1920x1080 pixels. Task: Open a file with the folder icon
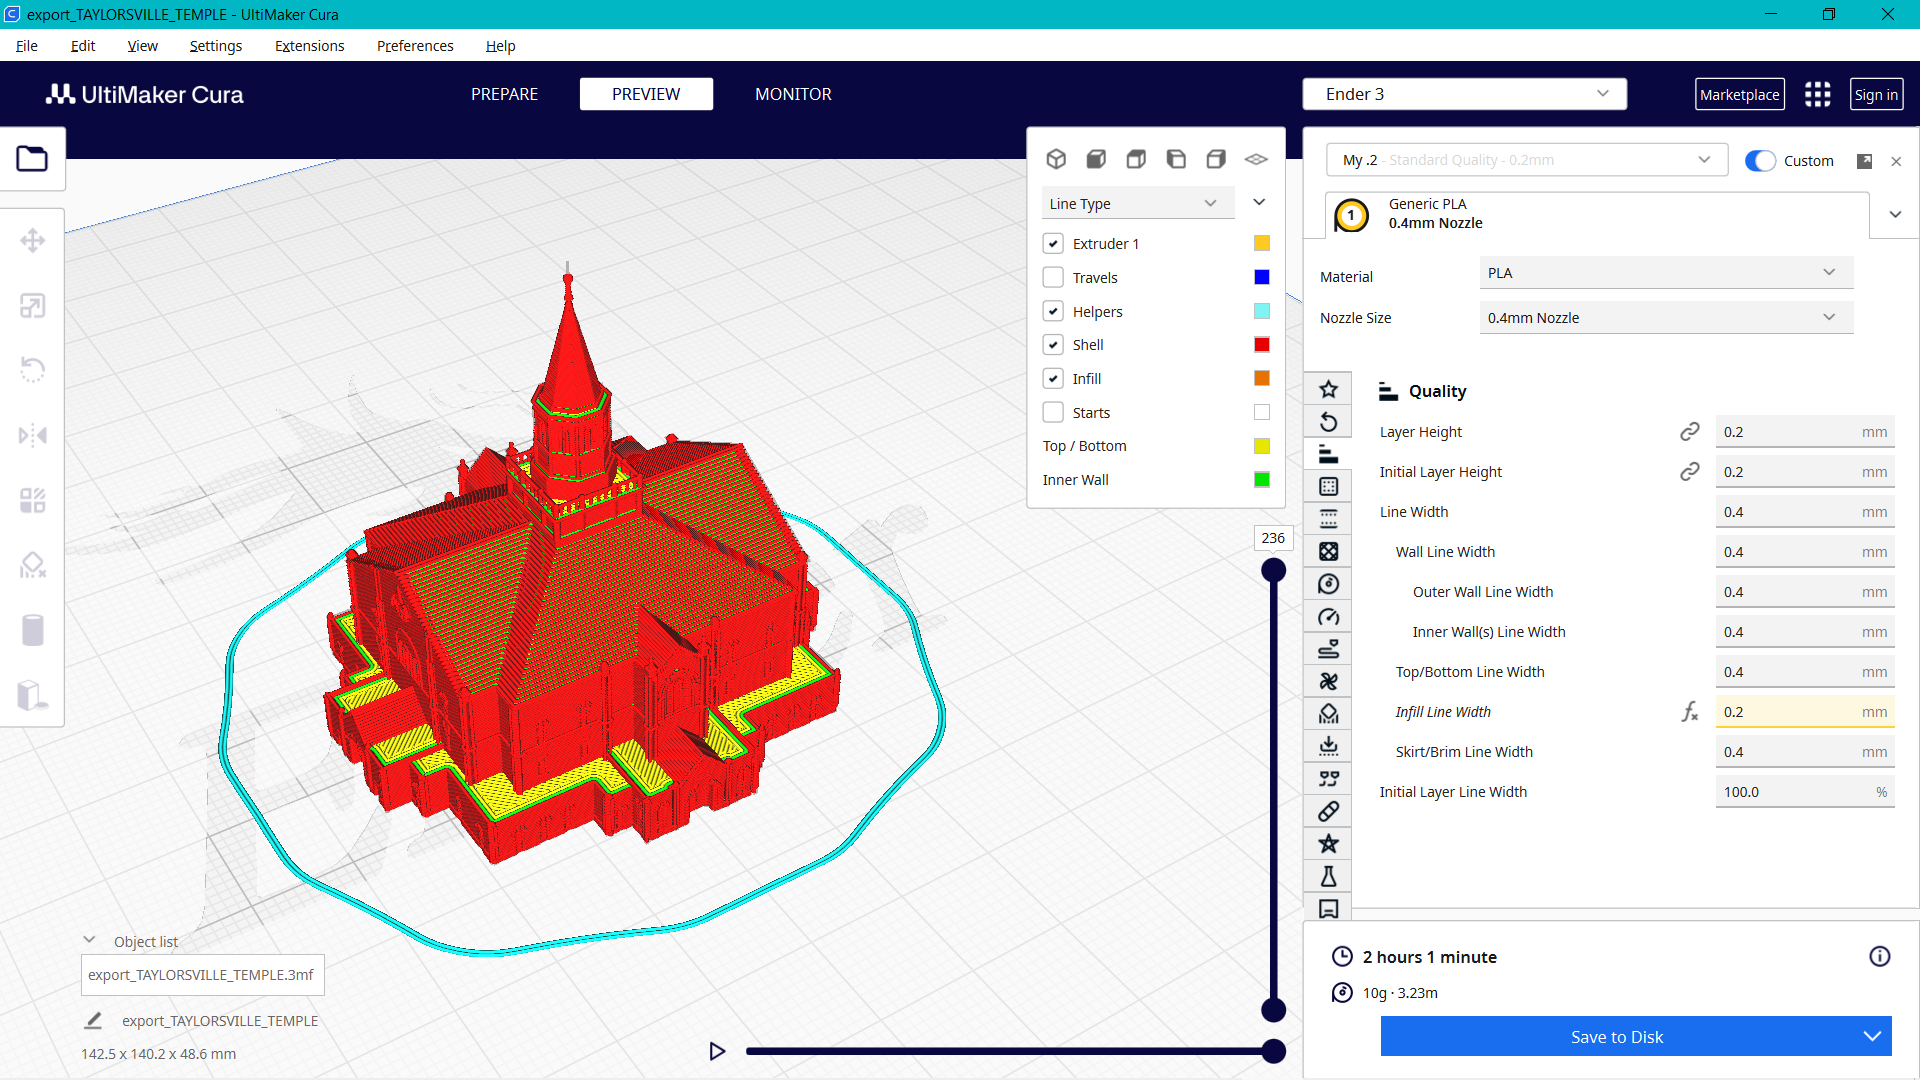click(33, 158)
